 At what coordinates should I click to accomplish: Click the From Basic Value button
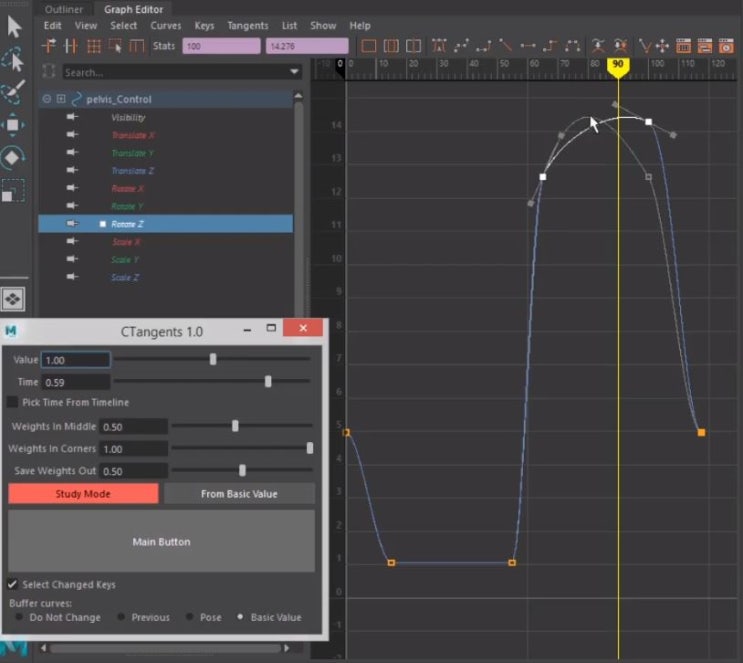tap(239, 493)
